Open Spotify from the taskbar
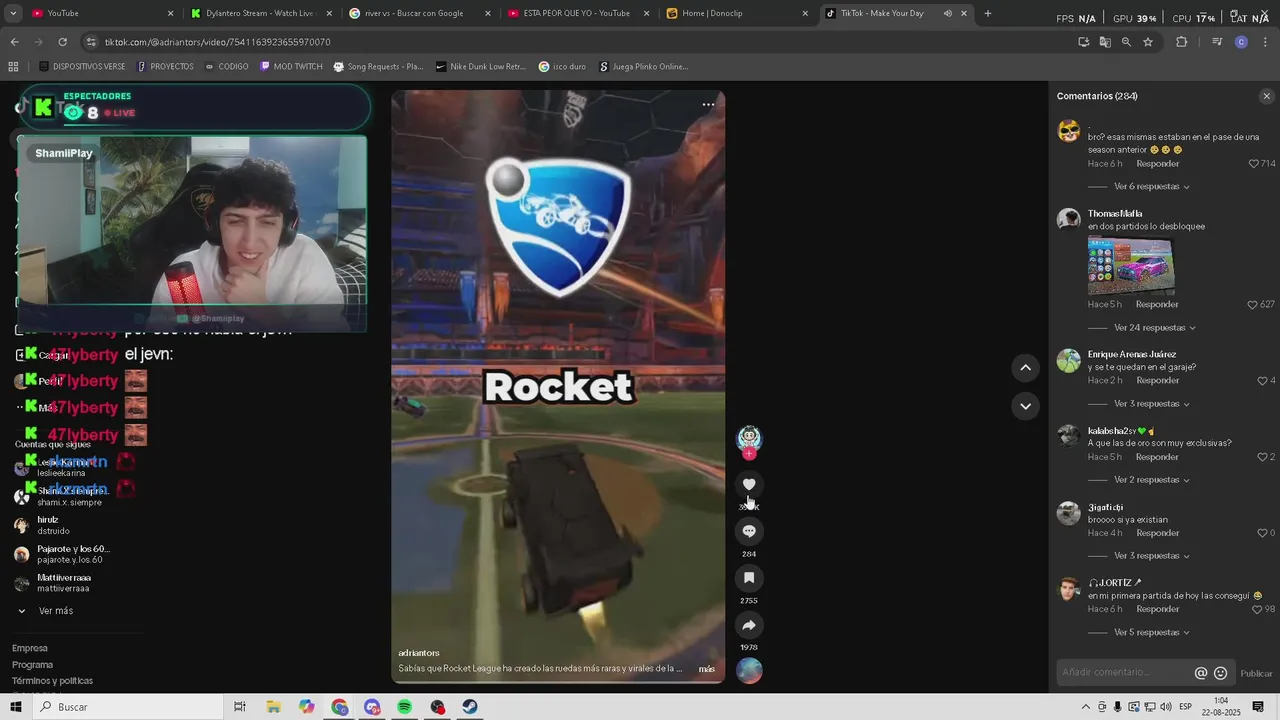Image resolution: width=1280 pixels, height=720 pixels. [x=404, y=707]
